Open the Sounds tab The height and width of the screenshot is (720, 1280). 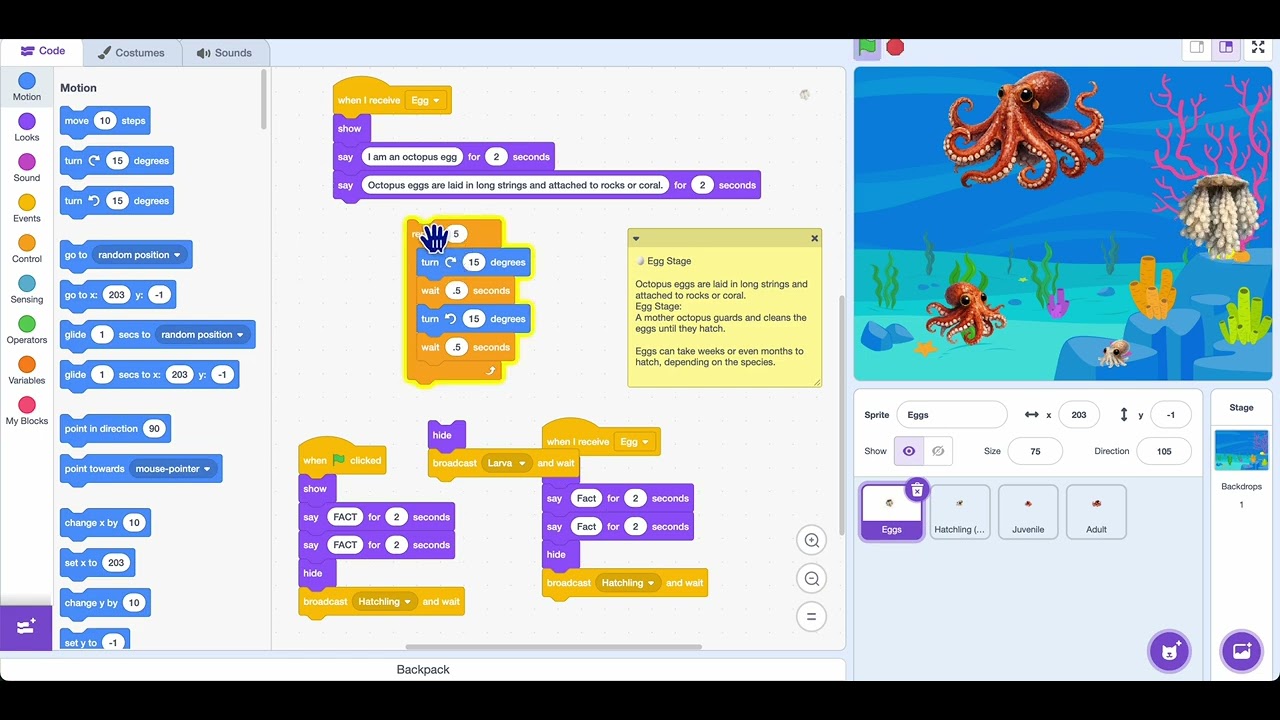(x=224, y=53)
